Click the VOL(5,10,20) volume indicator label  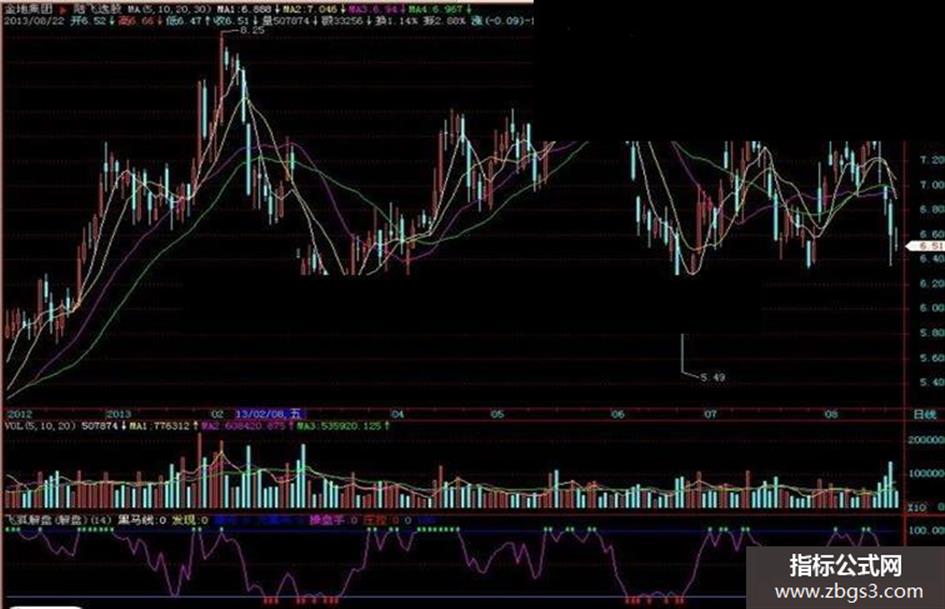(40, 426)
